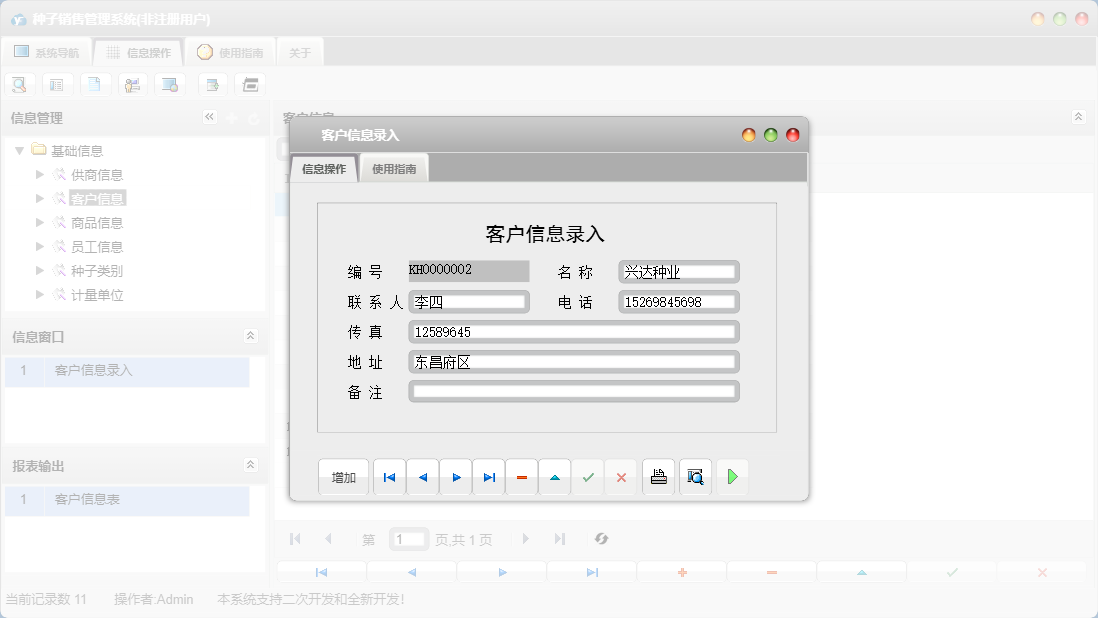Jump to the first record with the navigation icon
This screenshot has height=618, width=1098.
pyautogui.click(x=389, y=477)
